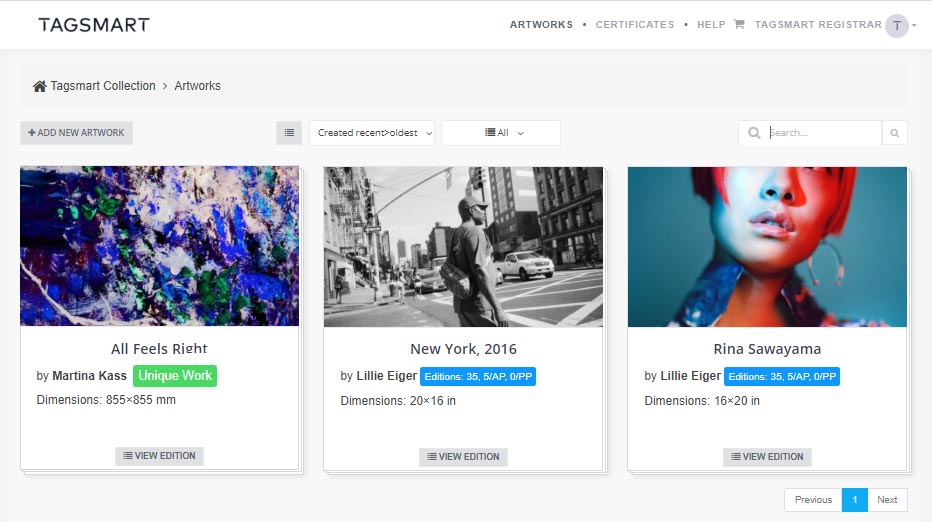Submit search with the magnifier button
Screen dimensions: 932x522
(895, 133)
